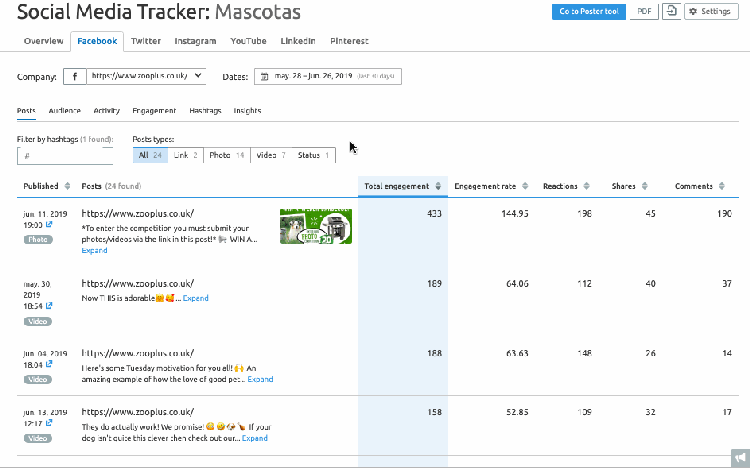Click engagement rate value 144.95
750x468 pixels.
coord(515,213)
